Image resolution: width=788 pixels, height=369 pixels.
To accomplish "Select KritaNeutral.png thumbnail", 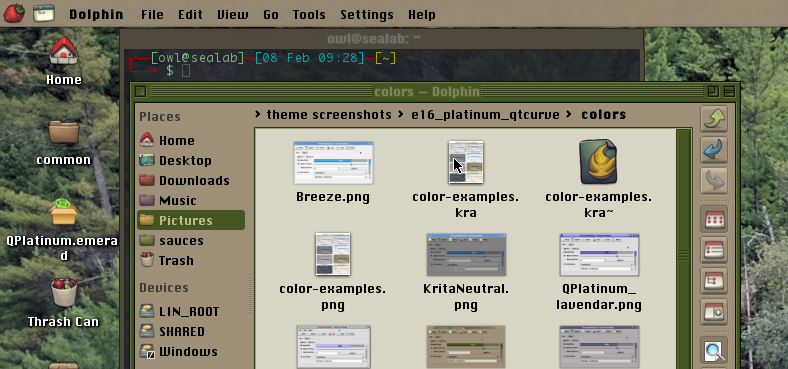I will coord(466,254).
